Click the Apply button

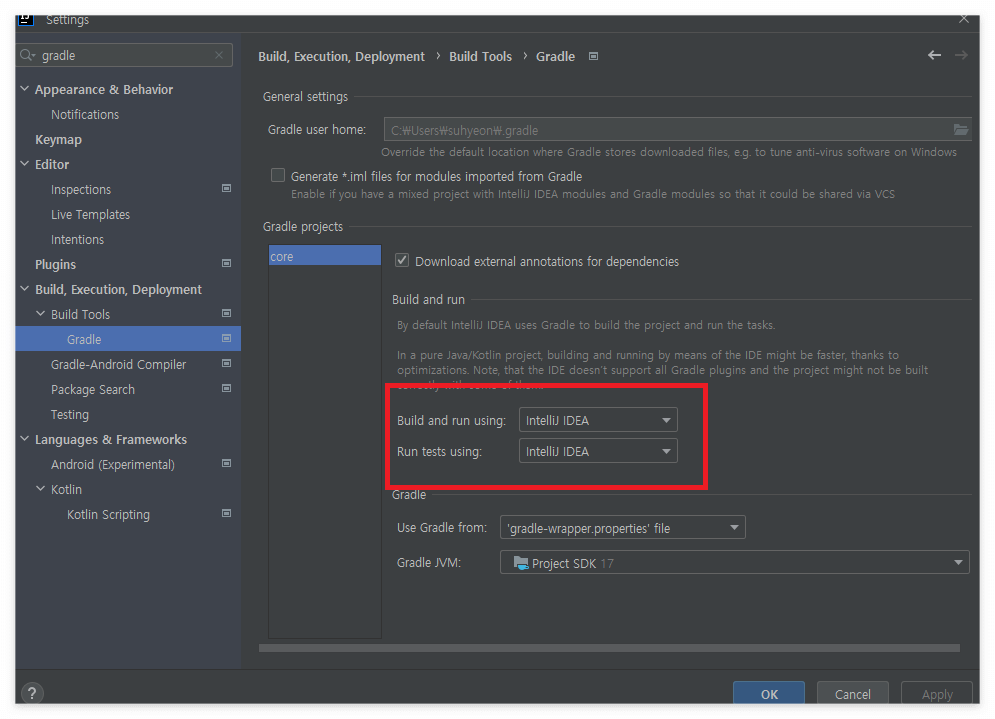coord(937,694)
